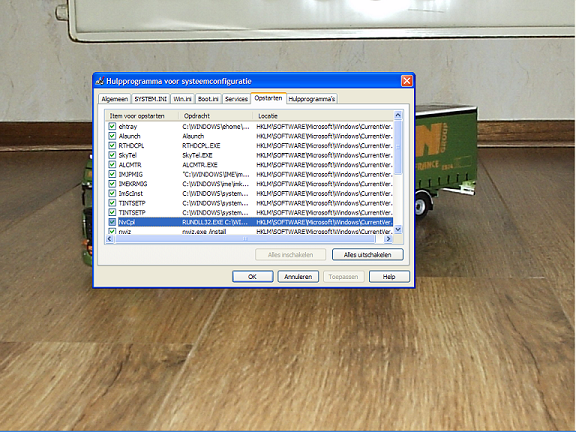Open the Hulpprogramma's tab
Viewport: 576px width, 432px height.
(x=312, y=99)
